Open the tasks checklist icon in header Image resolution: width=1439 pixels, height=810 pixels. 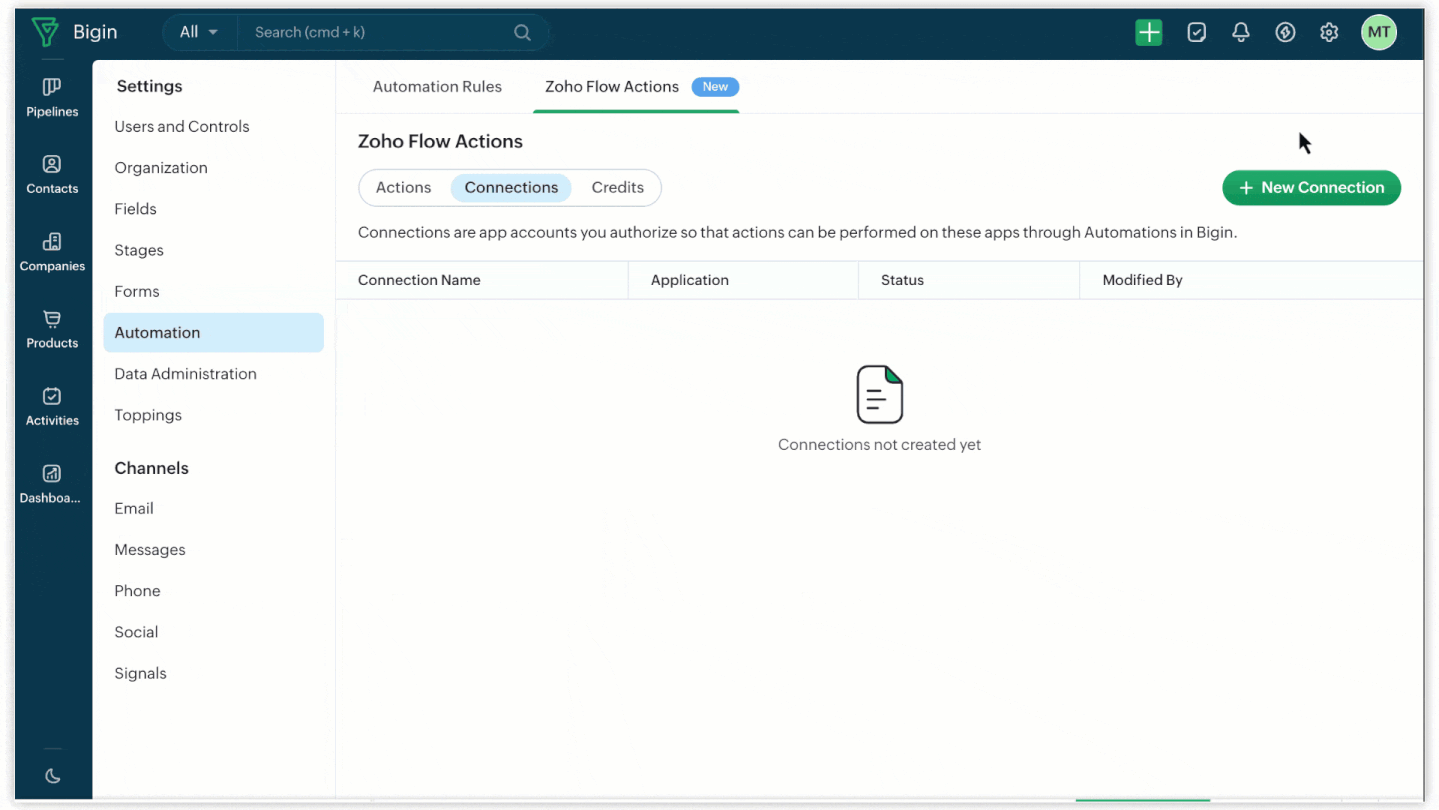[1196, 32]
